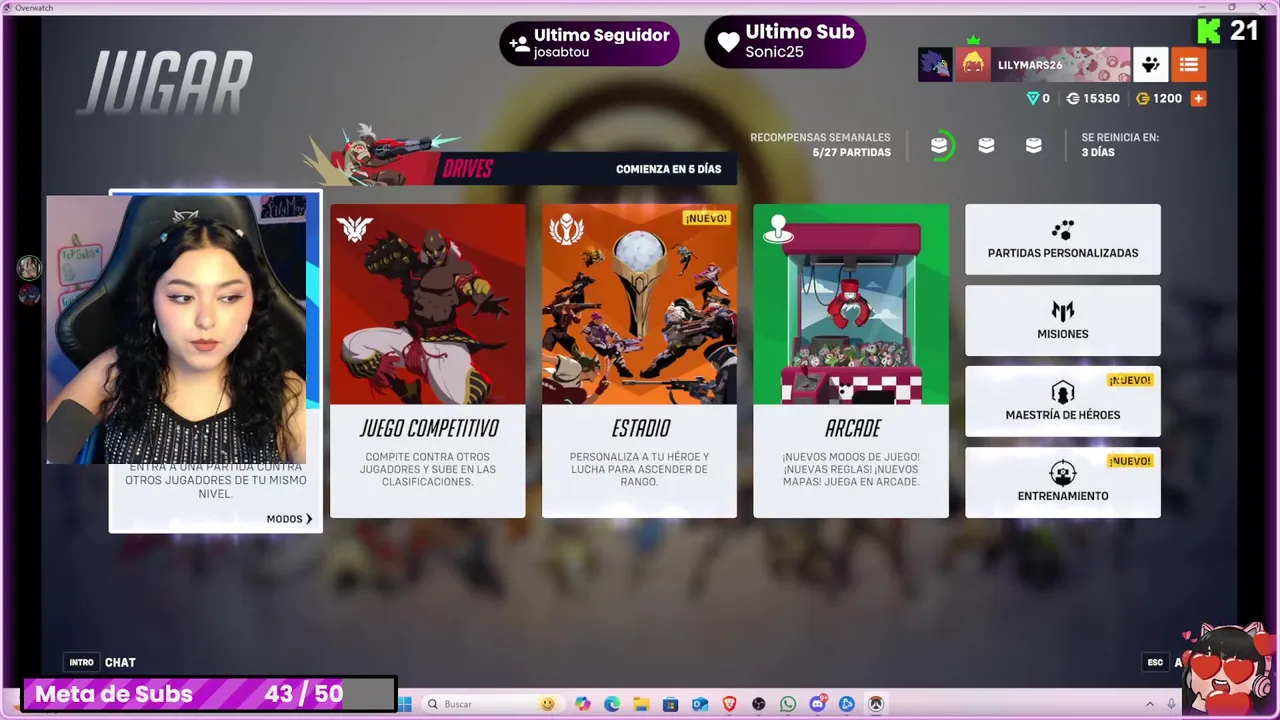Select the third weekly reward box icon
Image resolution: width=1280 pixels, height=720 pixels.
point(1034,146)
